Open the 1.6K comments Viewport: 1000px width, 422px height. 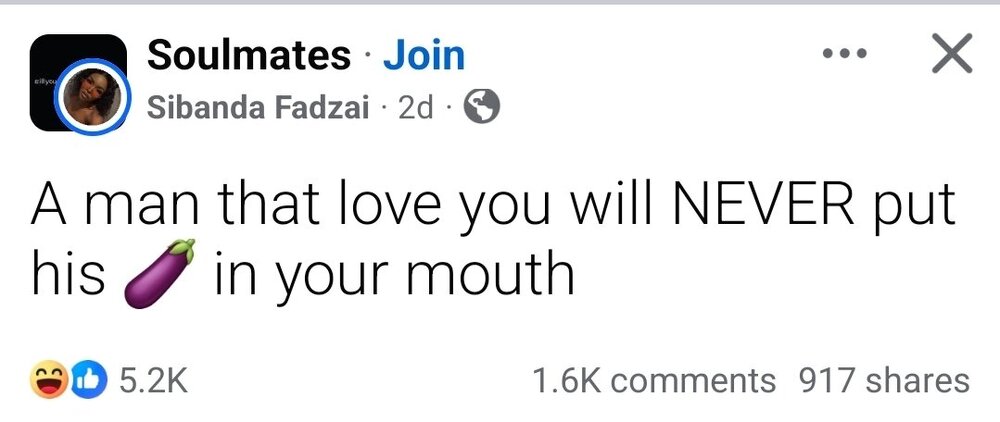coord(654,381)
